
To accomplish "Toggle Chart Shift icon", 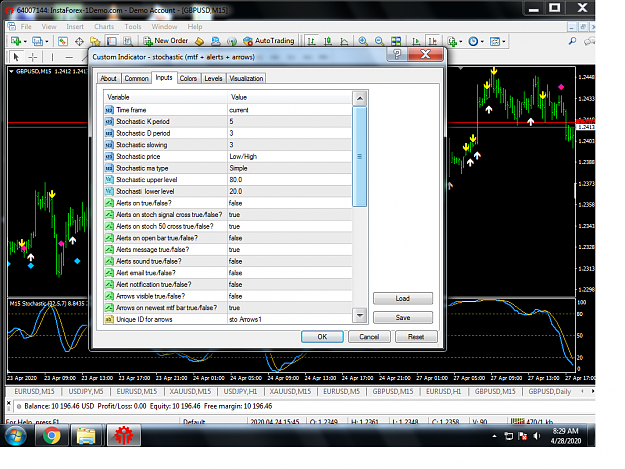I will (432, 41).
